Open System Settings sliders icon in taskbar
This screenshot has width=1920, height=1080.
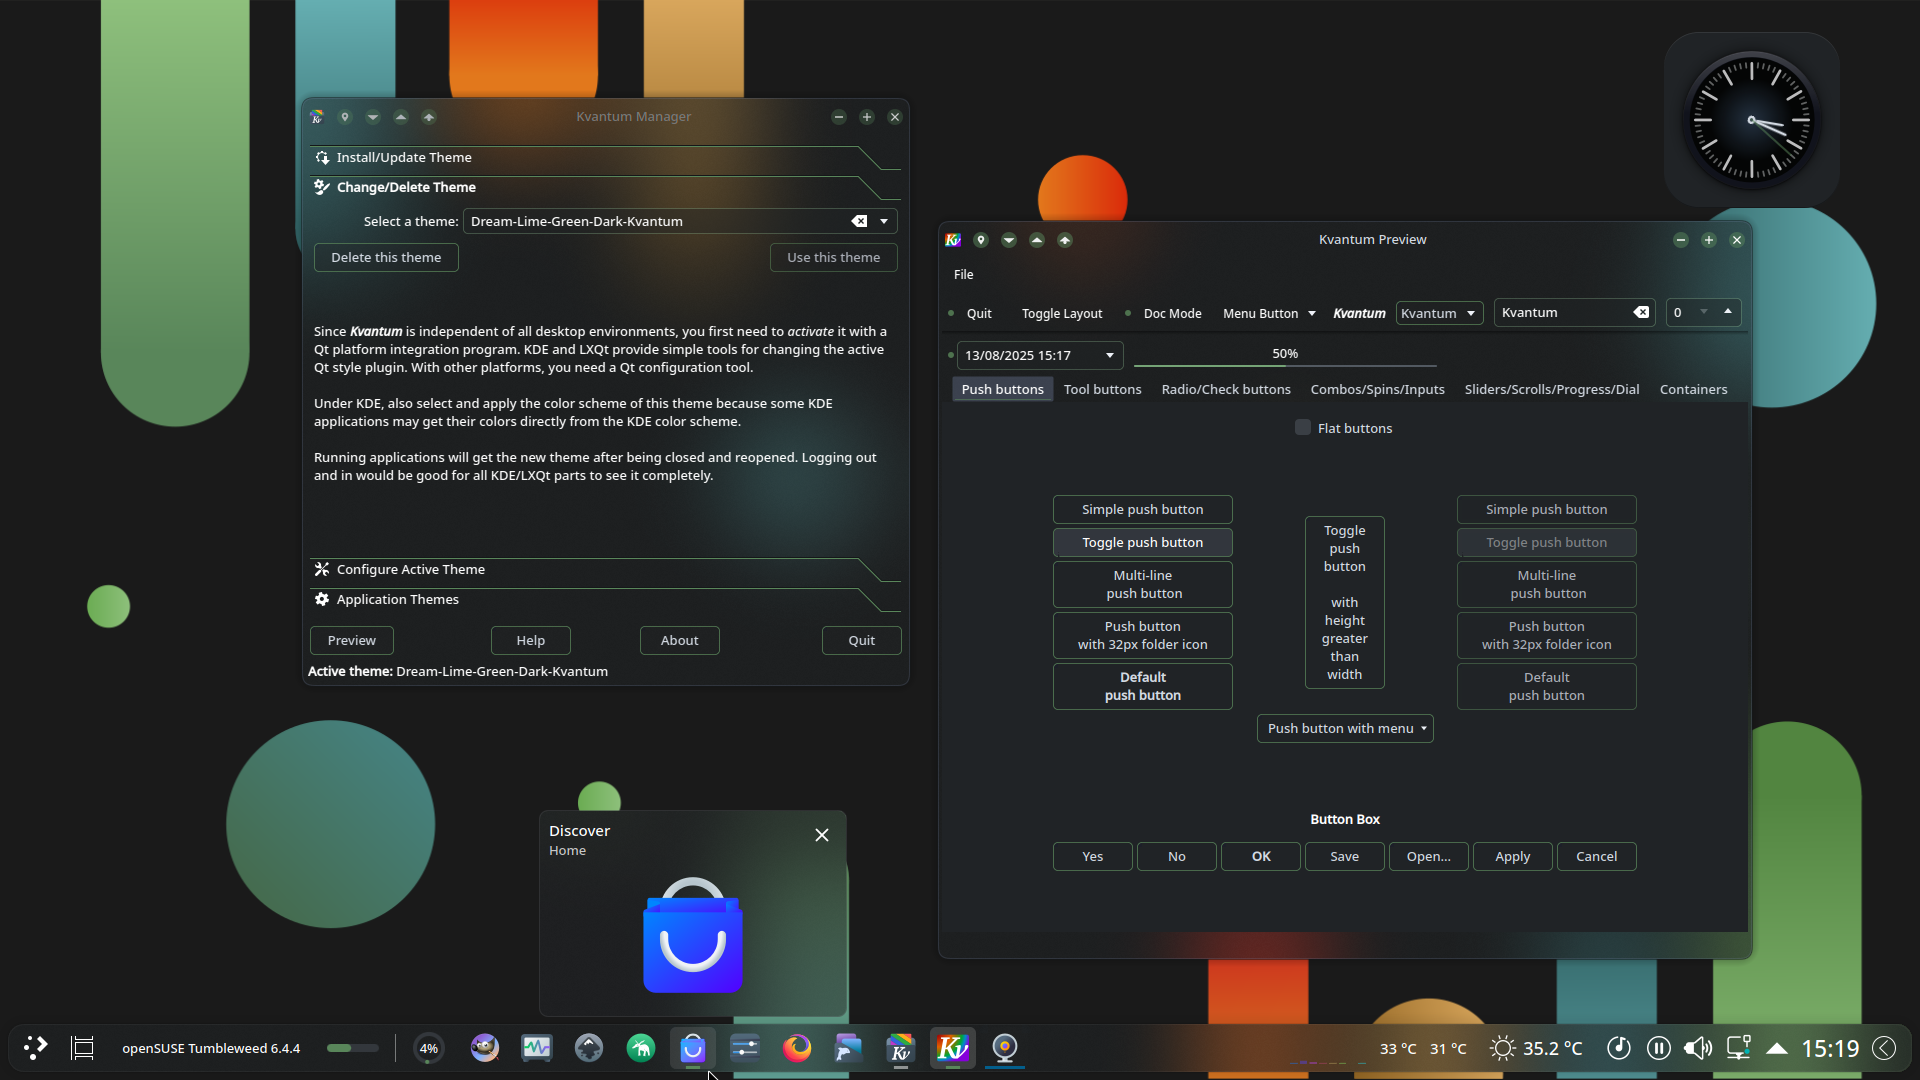pos(745,1047)
